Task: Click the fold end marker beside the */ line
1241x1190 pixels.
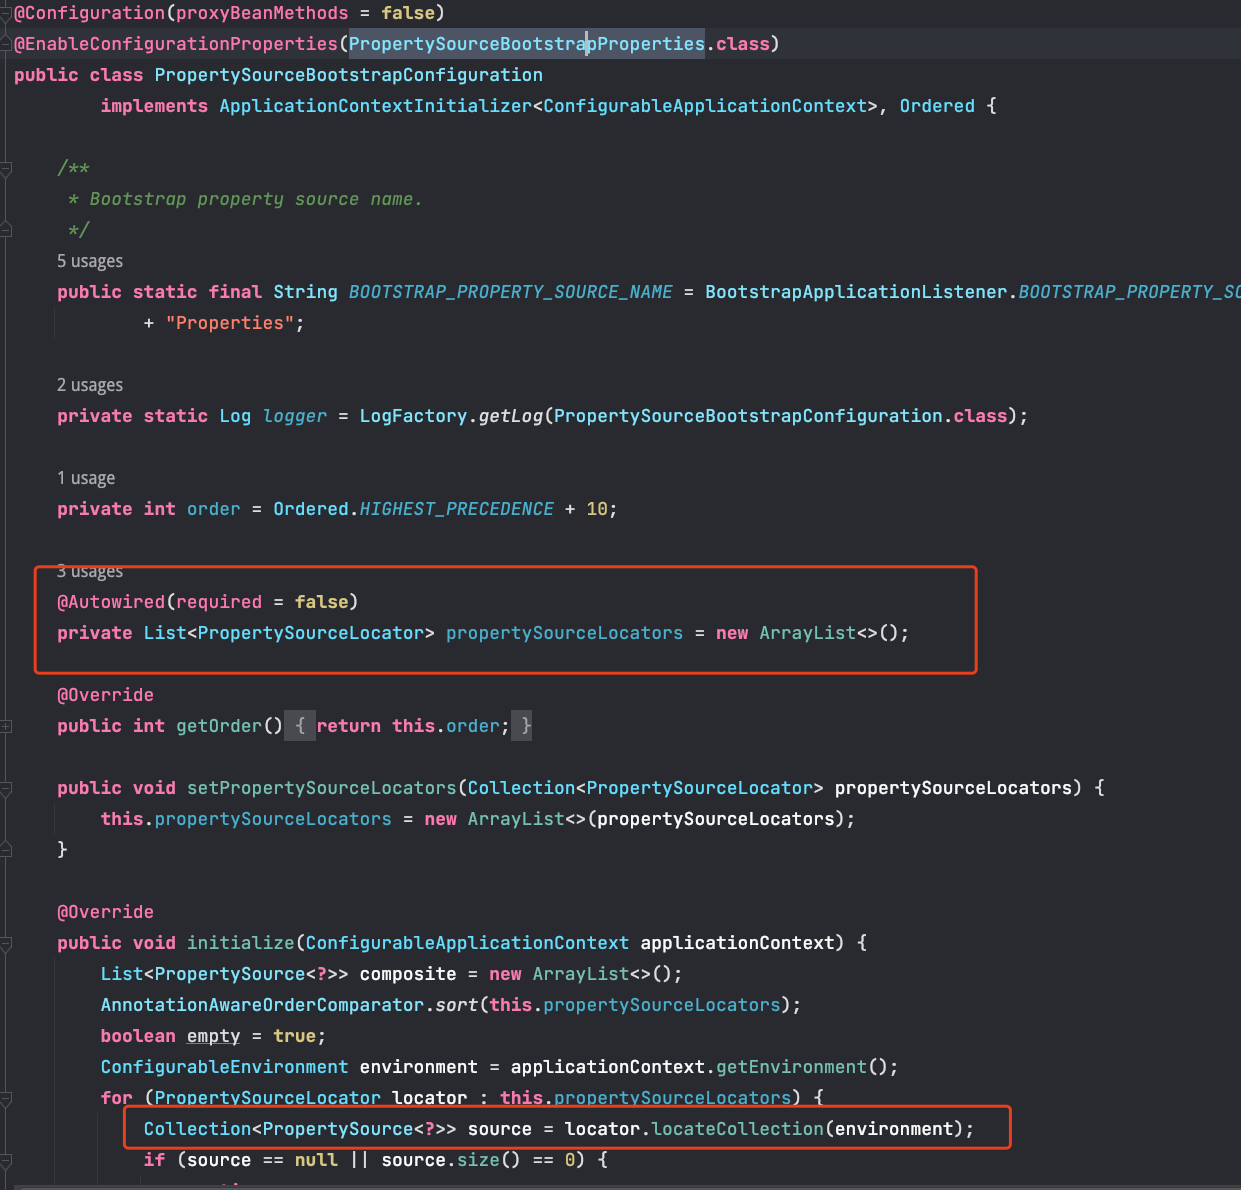Action: [x=5, y=230]
